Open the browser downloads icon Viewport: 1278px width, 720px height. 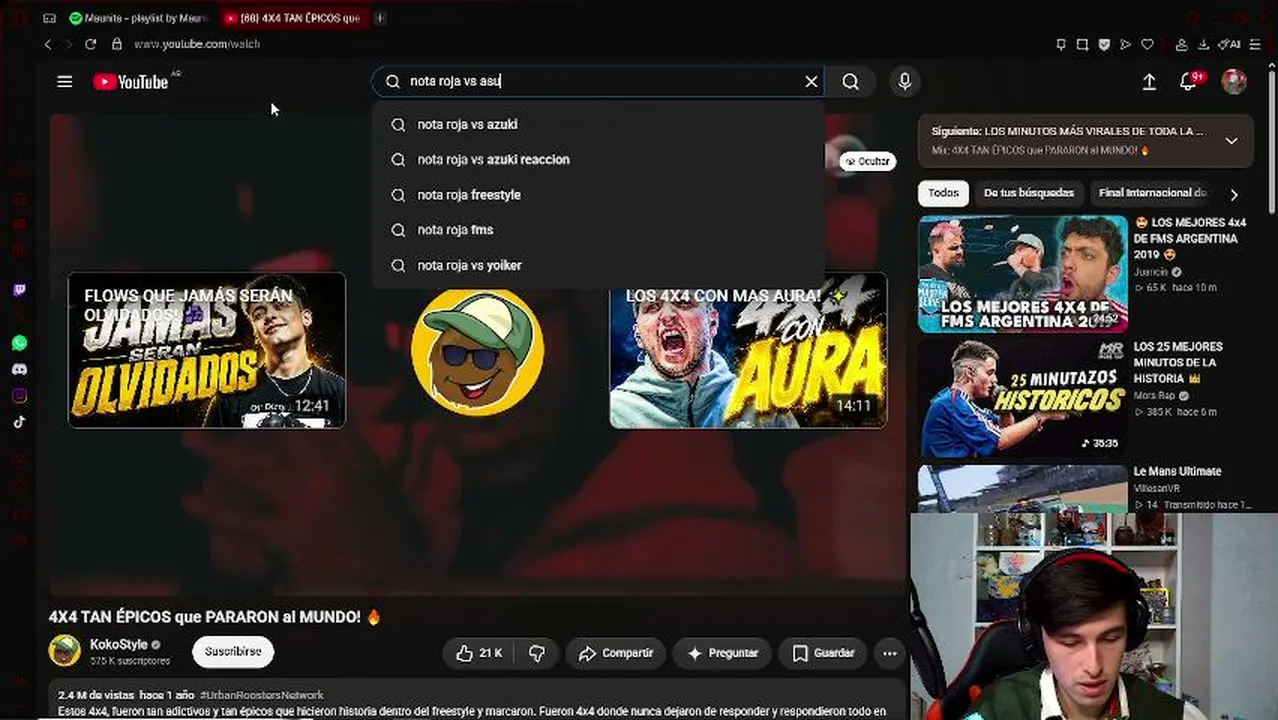coord(1203,44)
